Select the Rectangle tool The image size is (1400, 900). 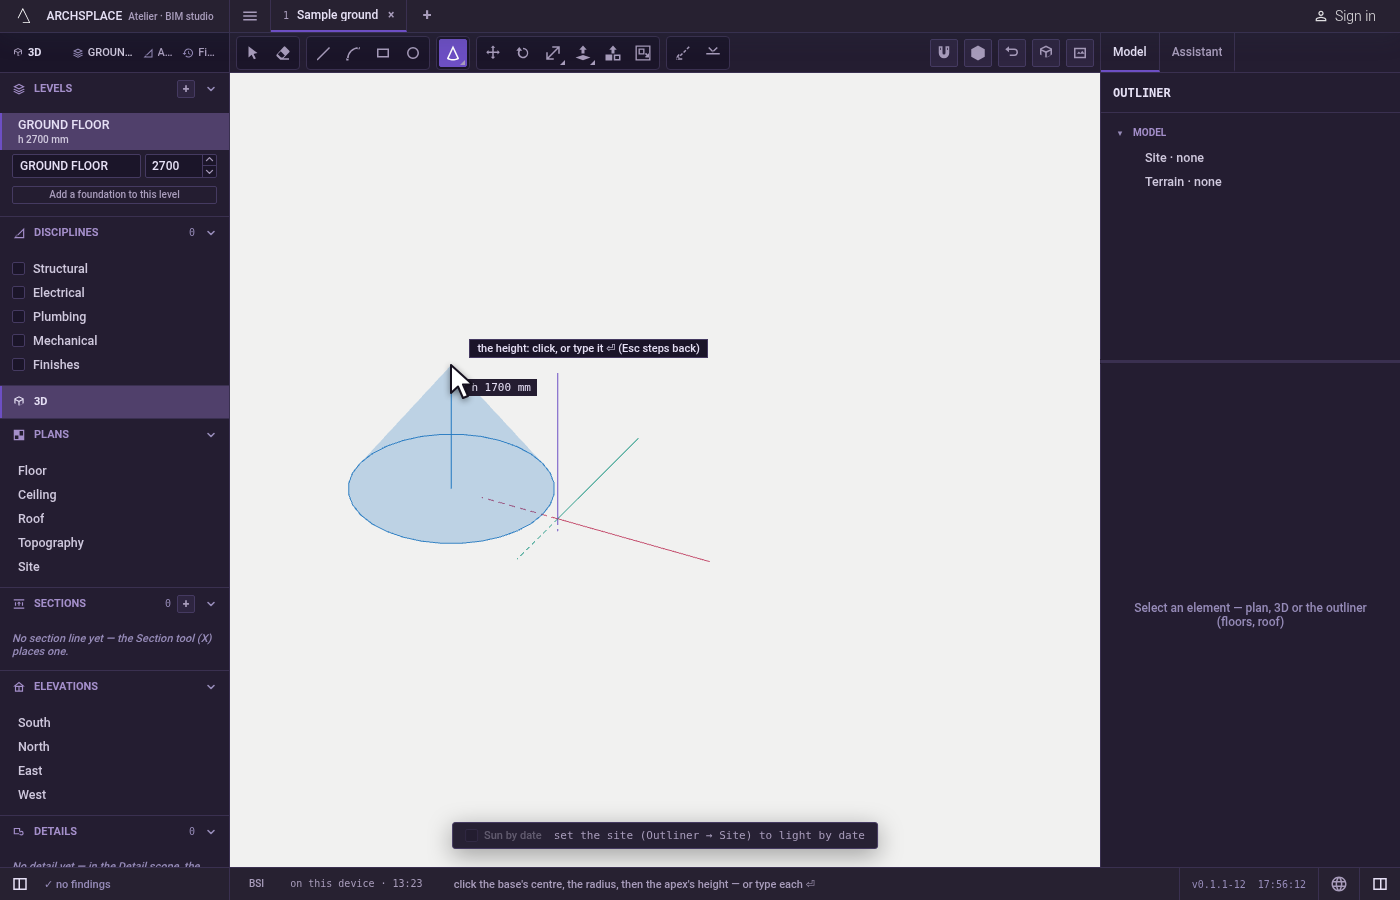pyautogui.click(x=383, y=53)
